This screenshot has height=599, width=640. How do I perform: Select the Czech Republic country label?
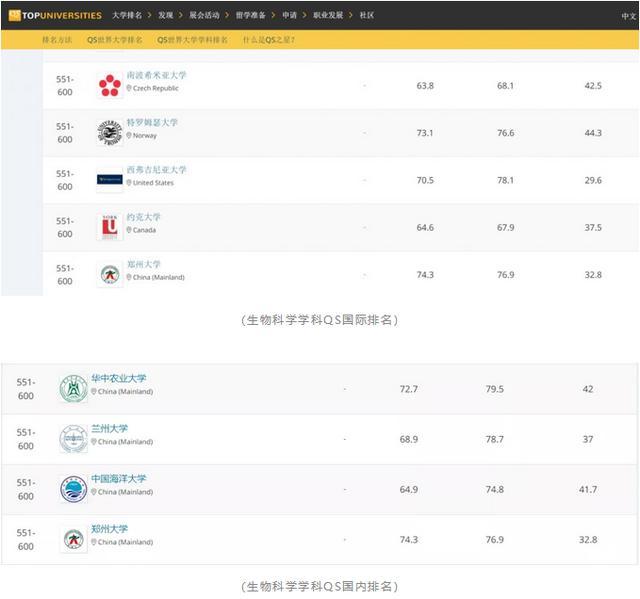[156, 88]
